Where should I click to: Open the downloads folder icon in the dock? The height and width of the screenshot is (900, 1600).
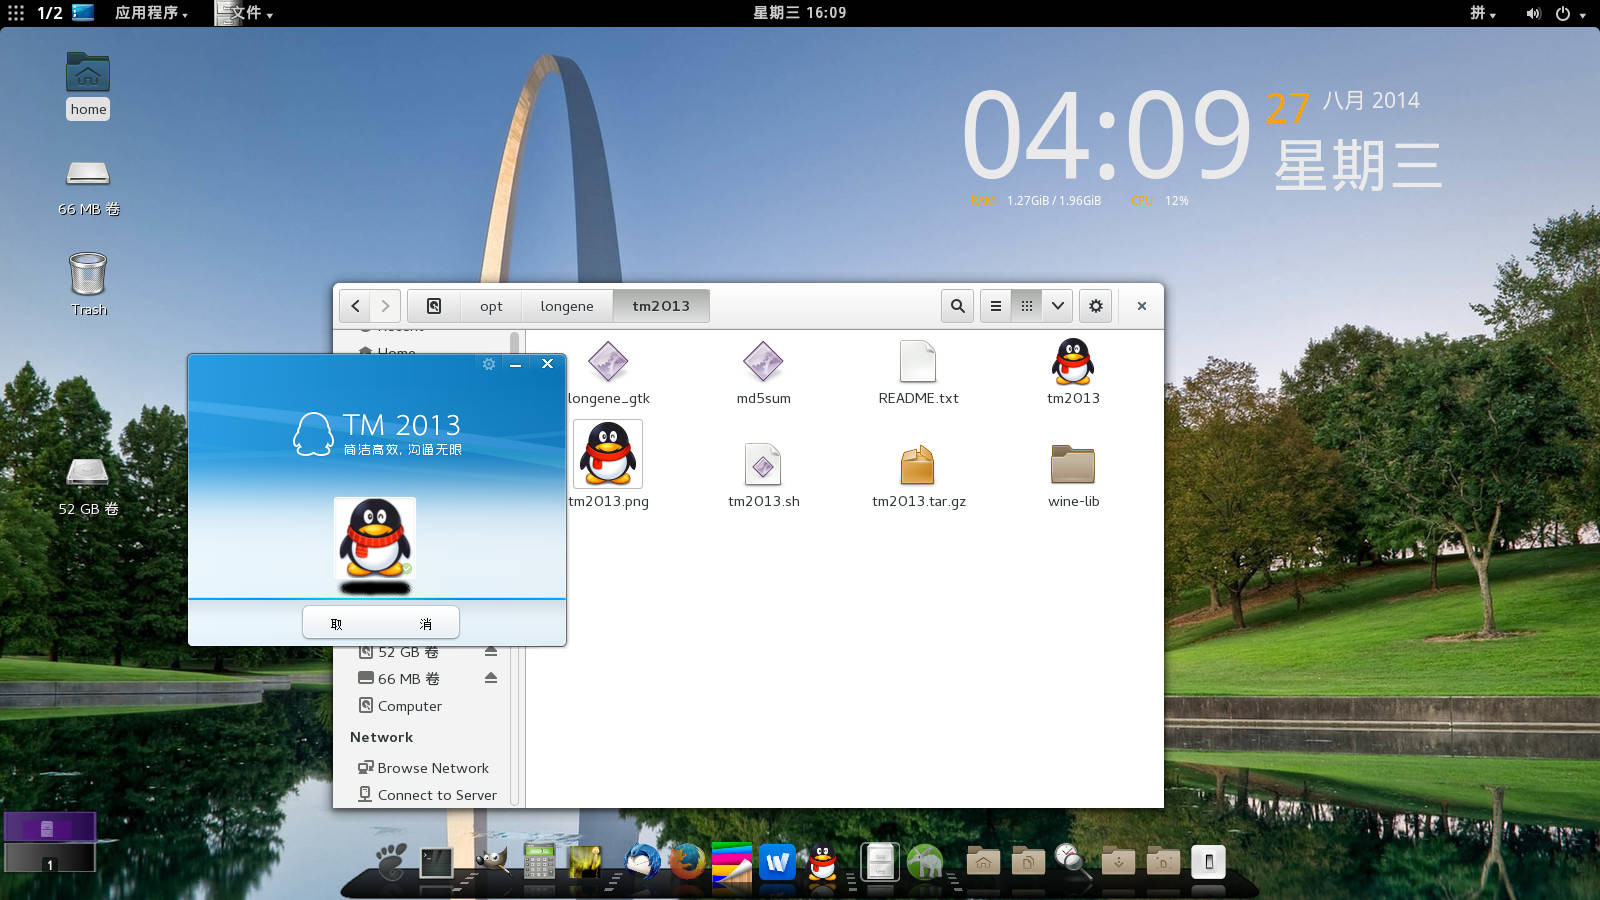point(1118,861)
